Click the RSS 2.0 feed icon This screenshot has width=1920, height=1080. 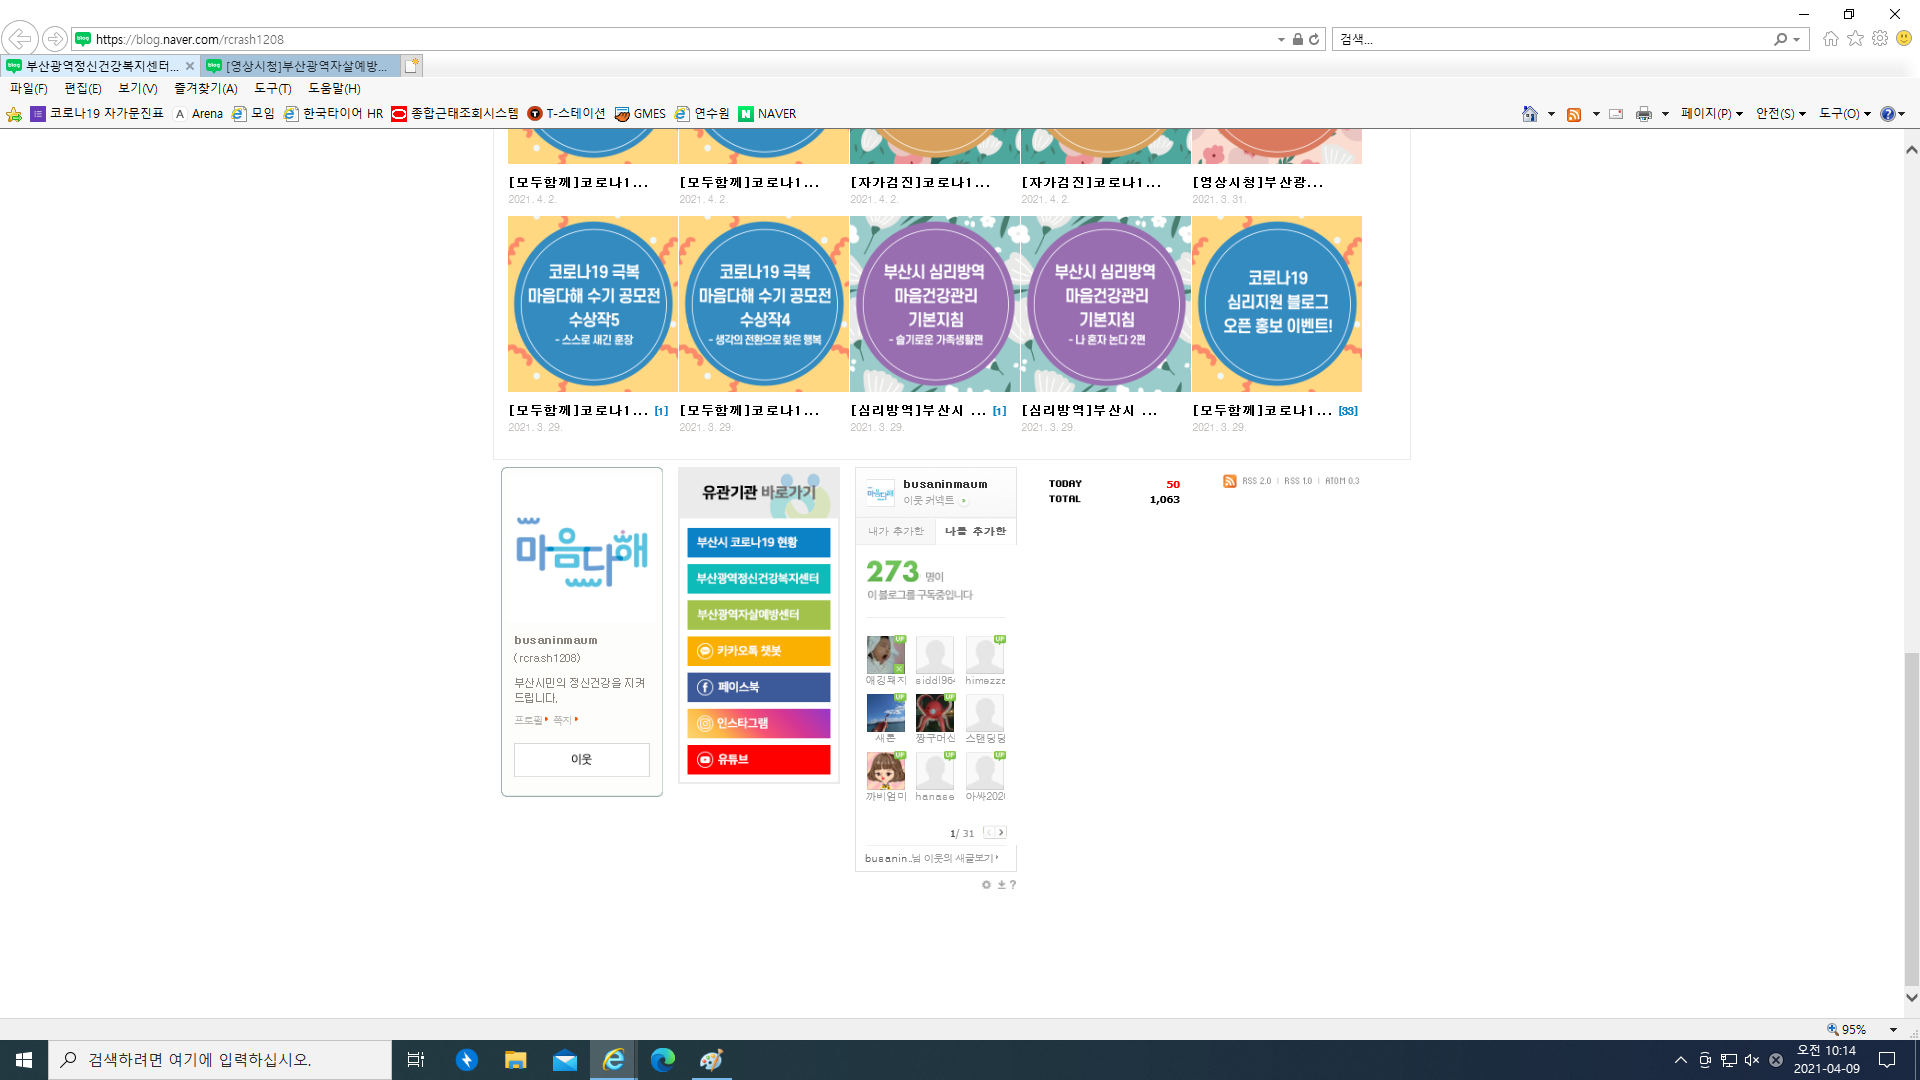click(1230, 481)
